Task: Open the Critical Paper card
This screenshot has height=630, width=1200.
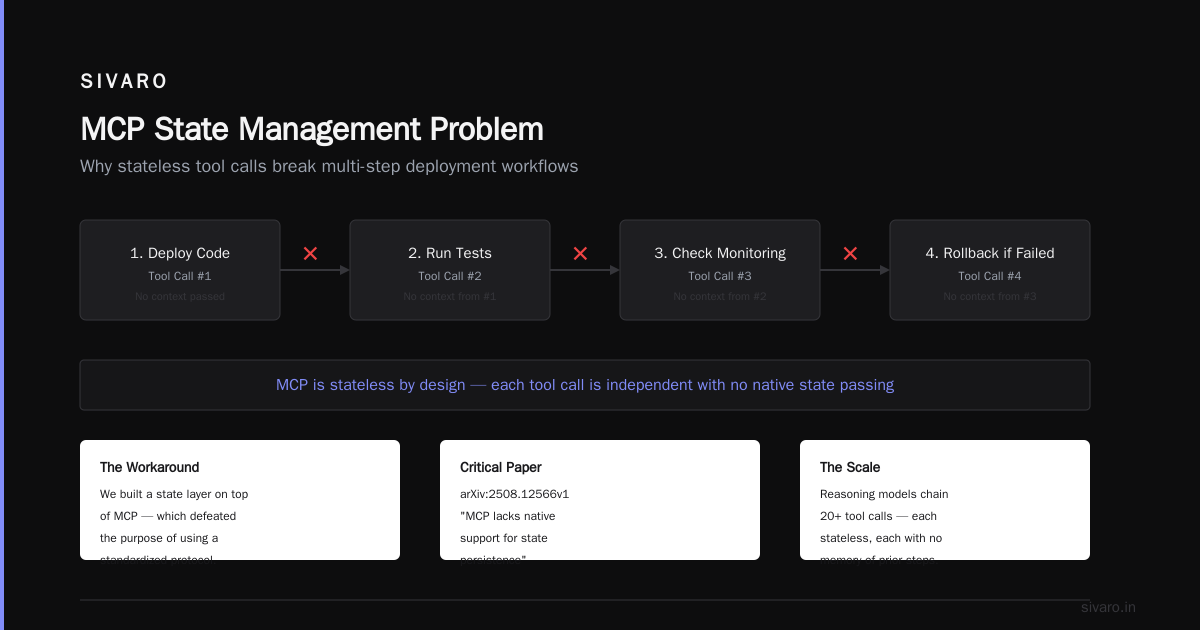Action: click(x=600, y=500)
